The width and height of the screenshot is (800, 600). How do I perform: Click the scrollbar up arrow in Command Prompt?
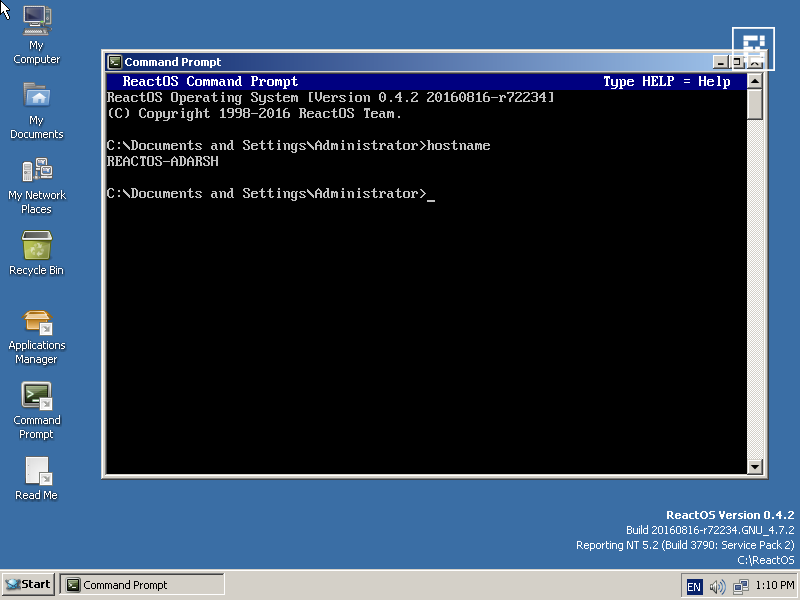pyautogui.click(x=755, y=81)
